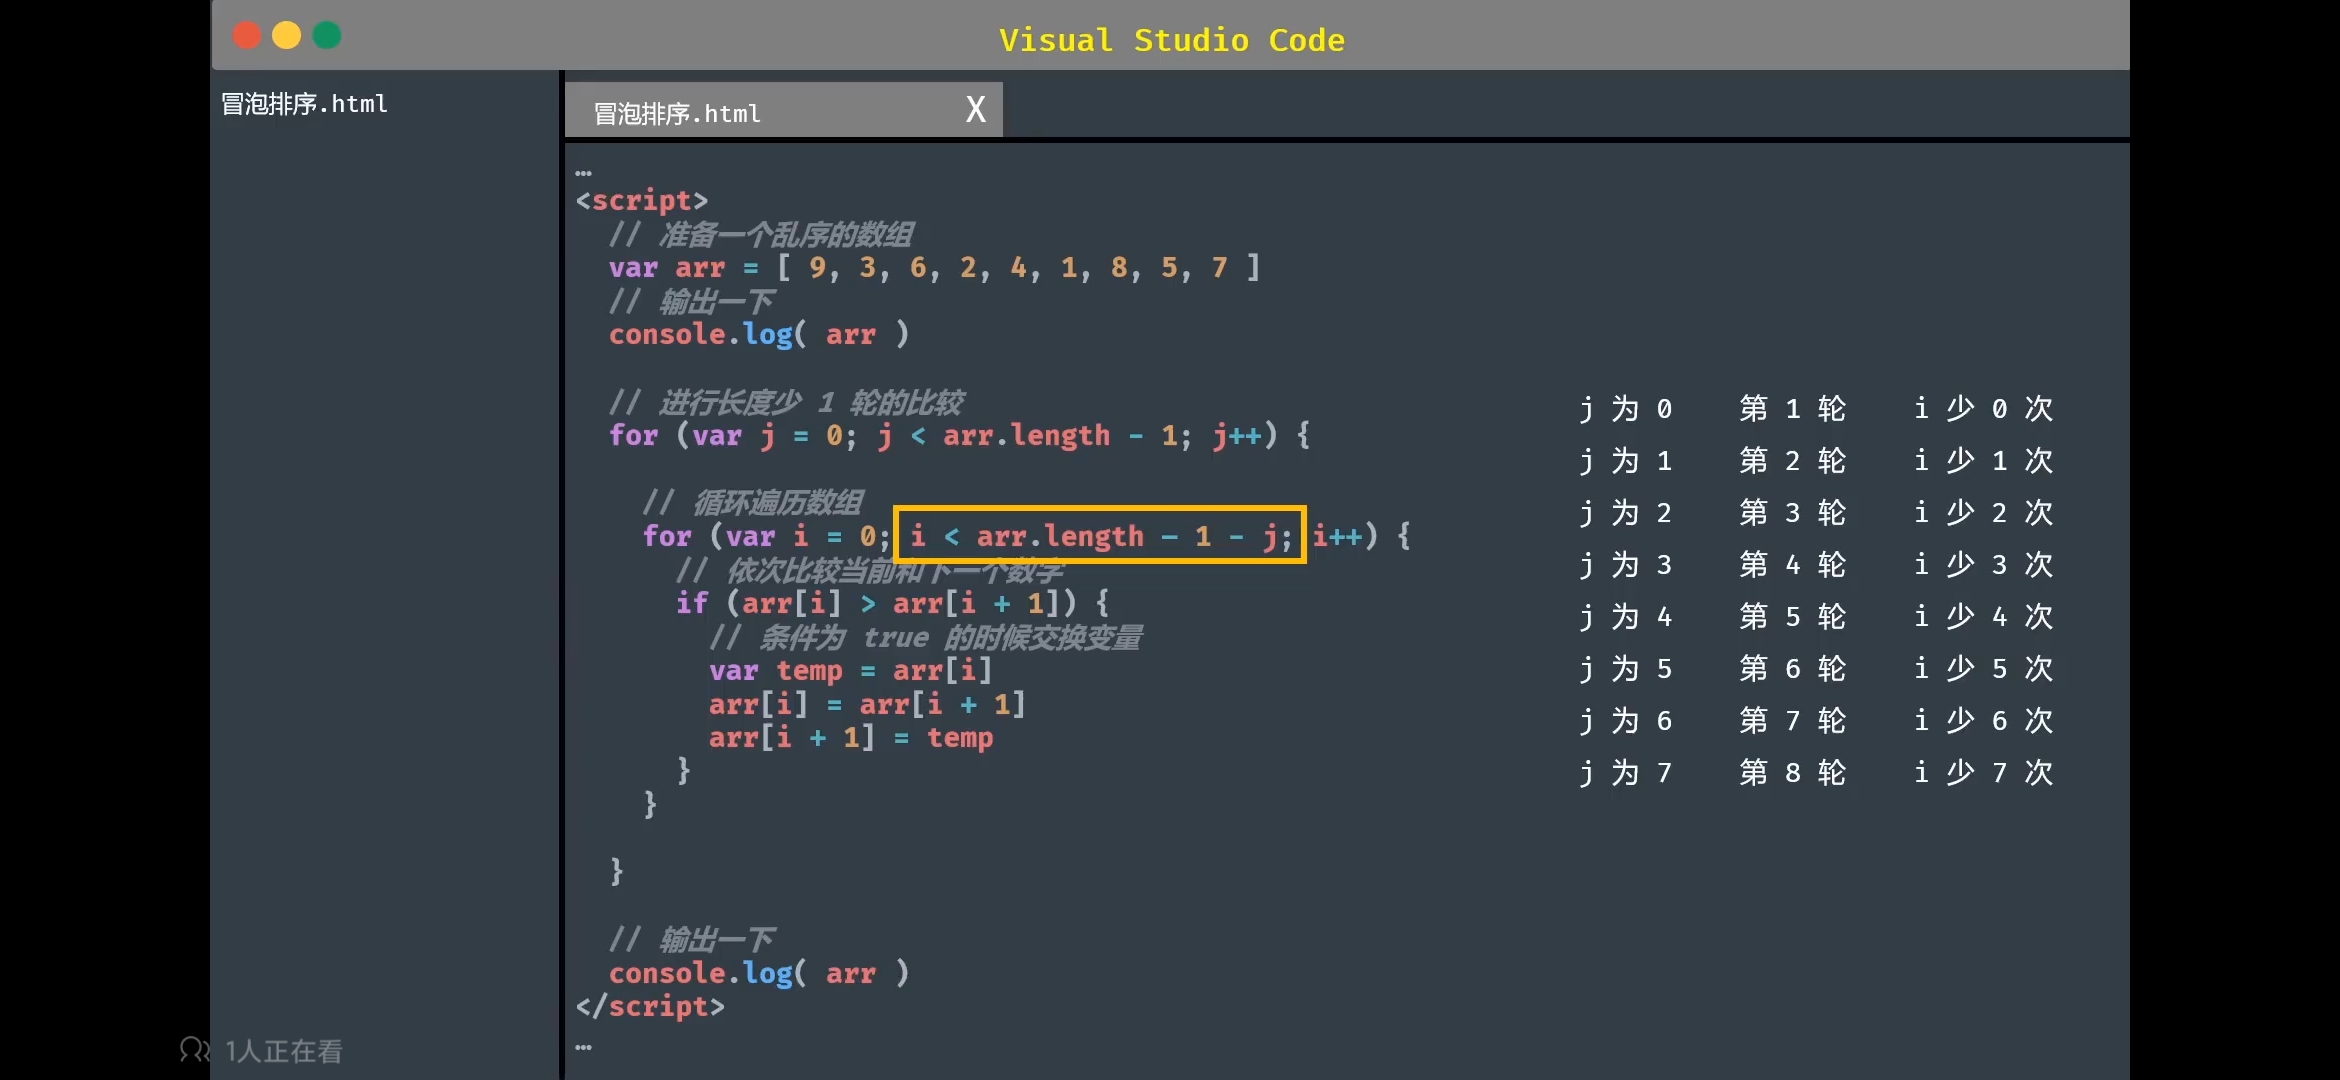Click the var temp = arr[i] line
The height and width of the screenshot is (1080, 2340).
pos(849,670)
